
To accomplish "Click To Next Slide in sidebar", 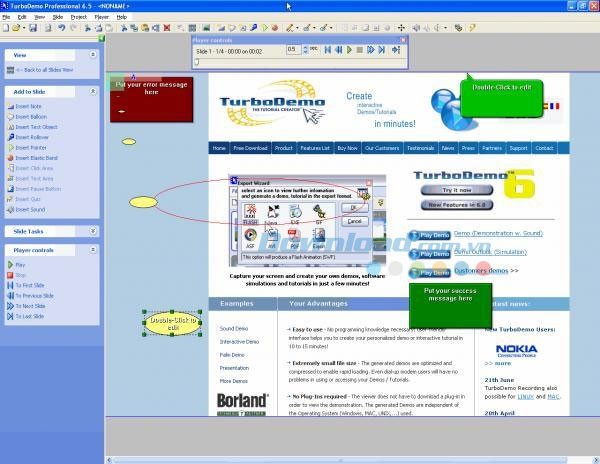I will pos(26,306).
